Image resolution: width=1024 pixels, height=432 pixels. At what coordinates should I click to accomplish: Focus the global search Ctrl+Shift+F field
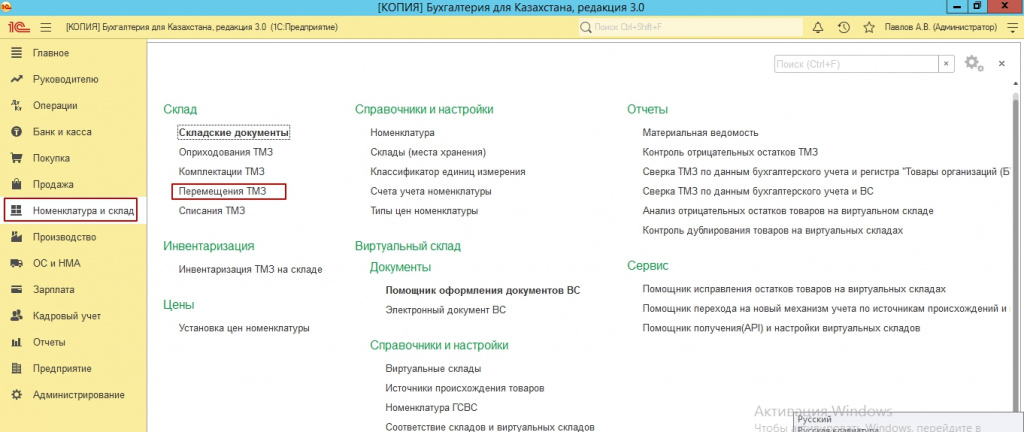click(691, 27)
